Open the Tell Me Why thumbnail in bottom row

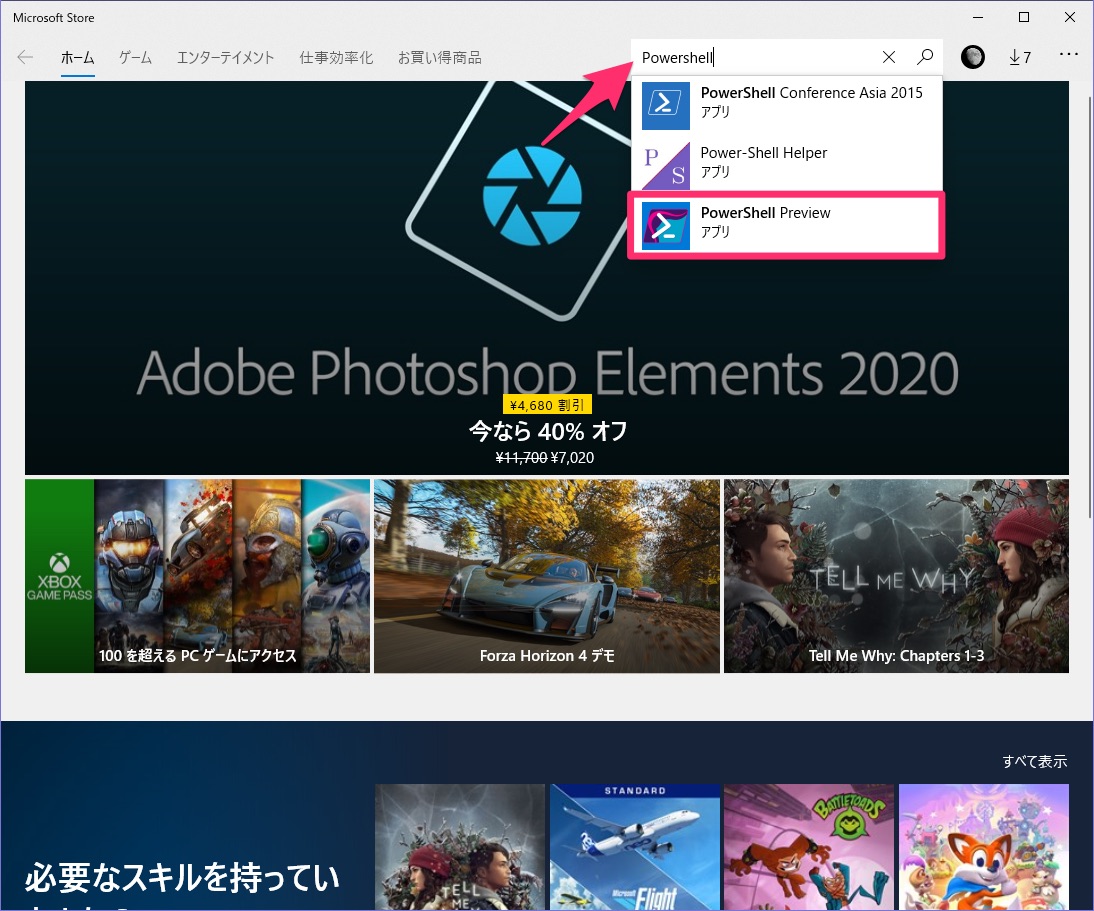point(460,847)
